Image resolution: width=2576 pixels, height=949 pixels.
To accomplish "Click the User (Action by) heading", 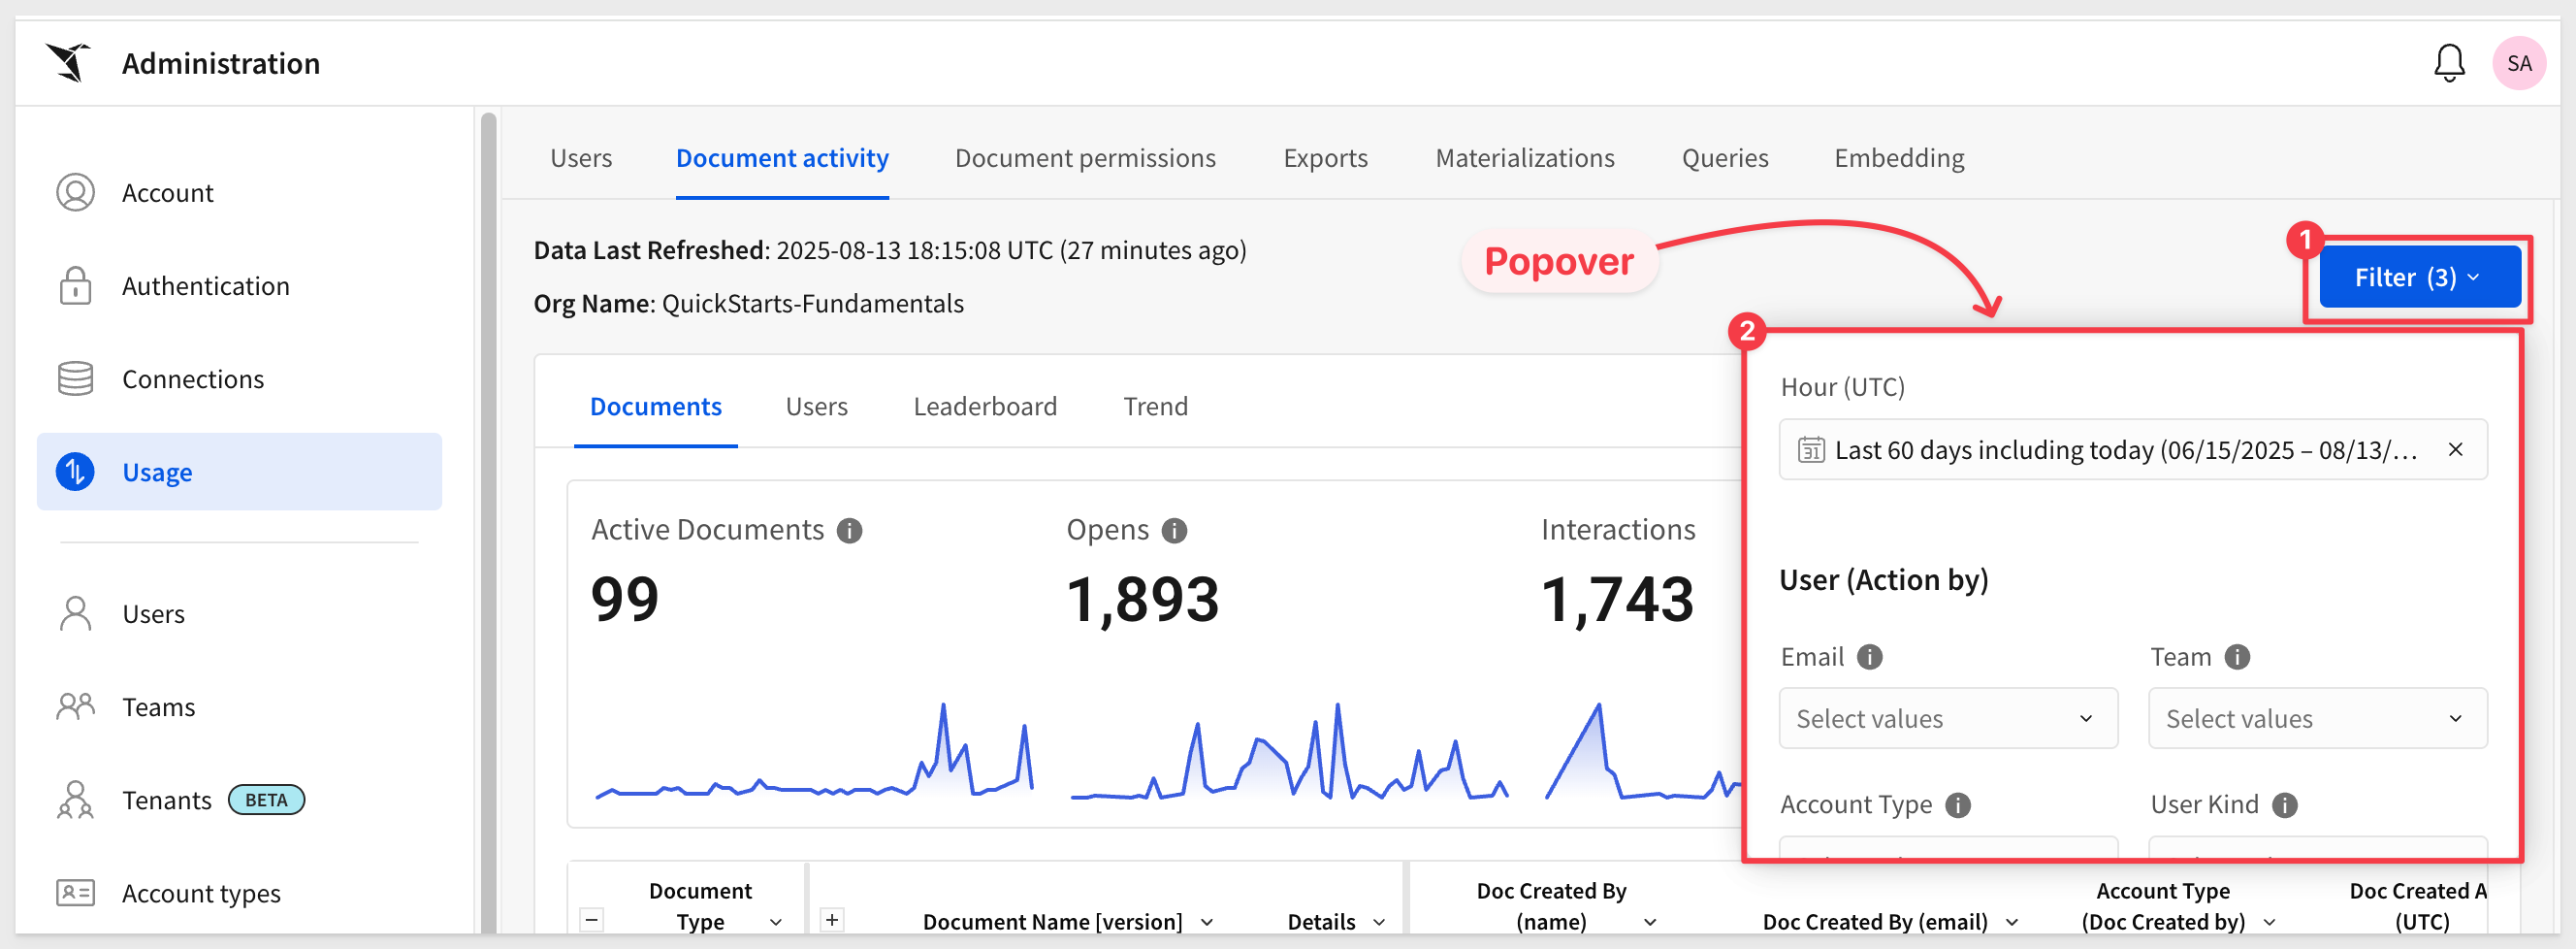I will tap(1884, 580).
